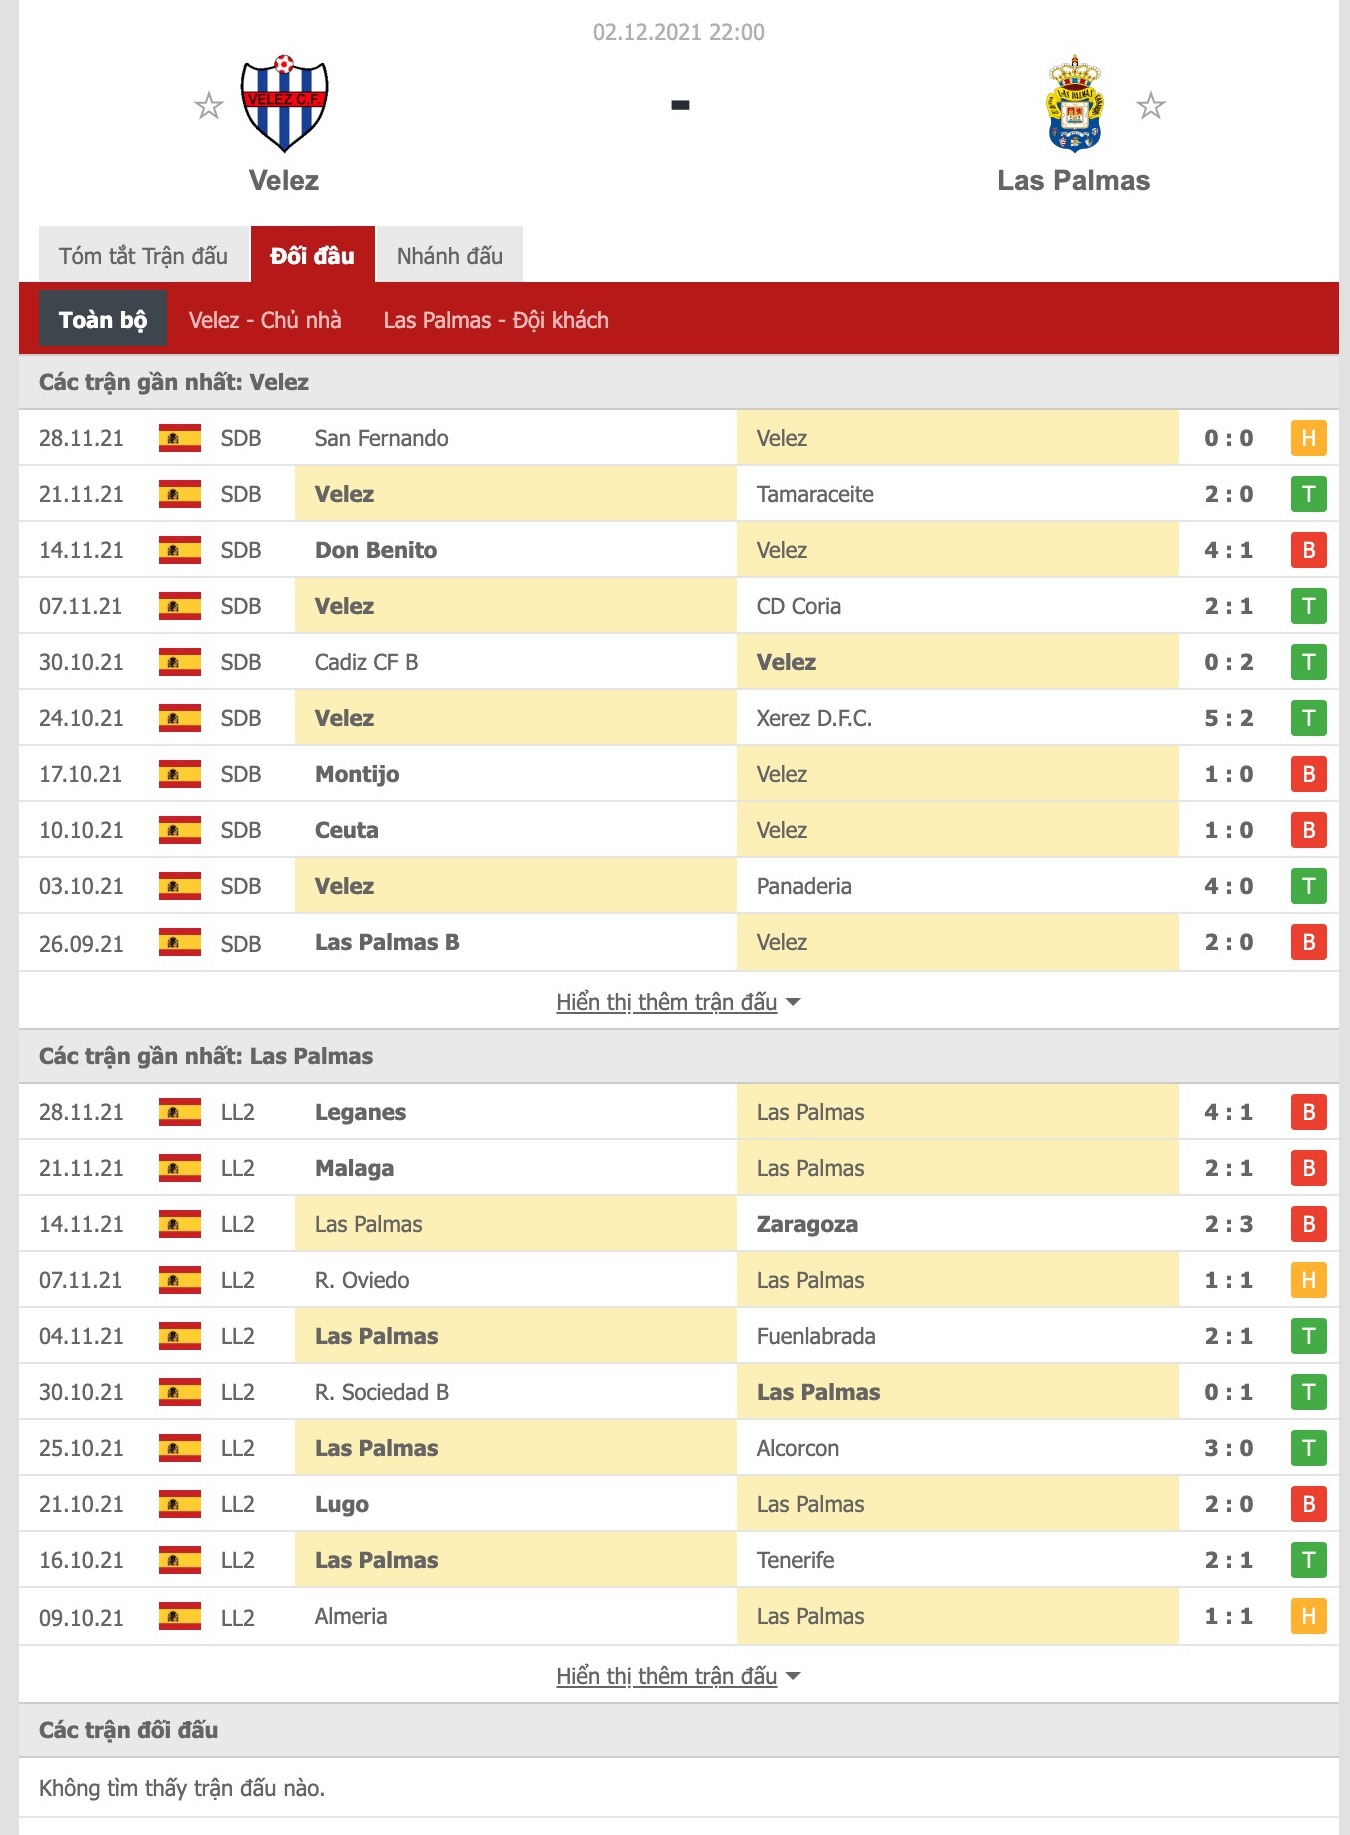Image resolution: width=1350 pixels, height=1835 pixels.
Task: Open Las Palmas B team name
Action: pyautogui.click(x=387, y=942)
